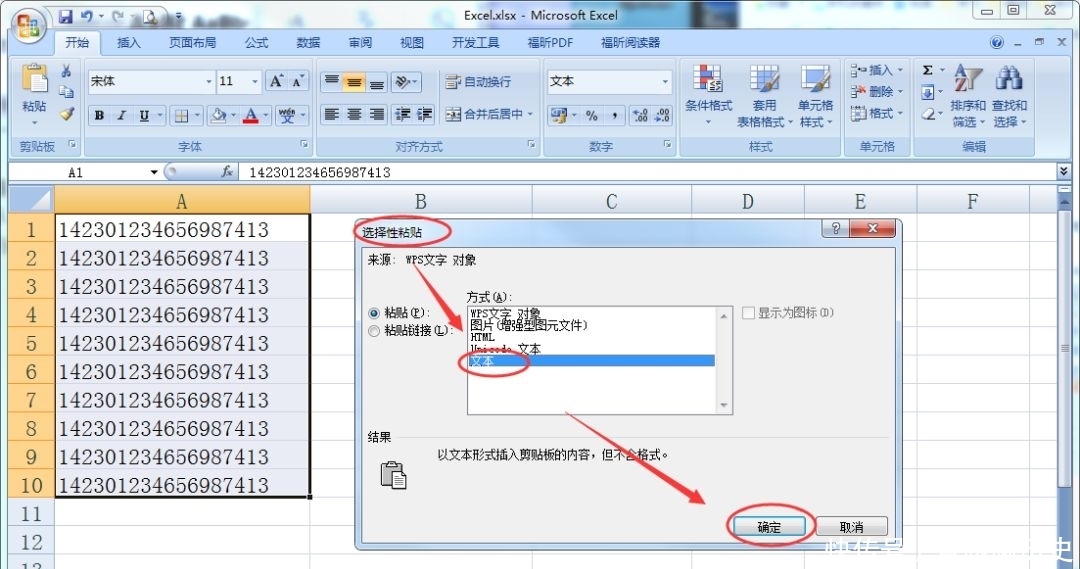Increase decimal places
This screenshot has height=569, width=1080.
[640, 115]
